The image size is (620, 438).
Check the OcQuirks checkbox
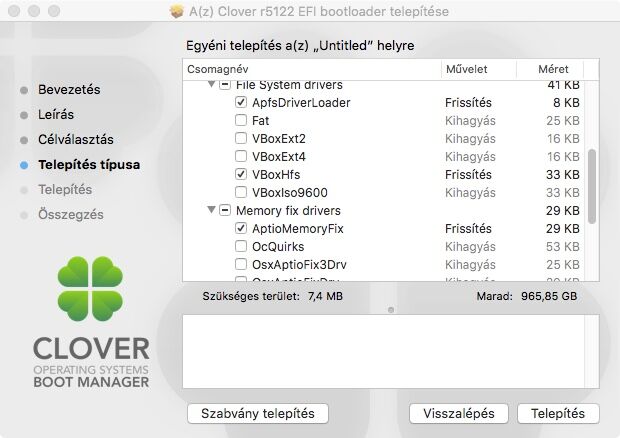[241, 246]
